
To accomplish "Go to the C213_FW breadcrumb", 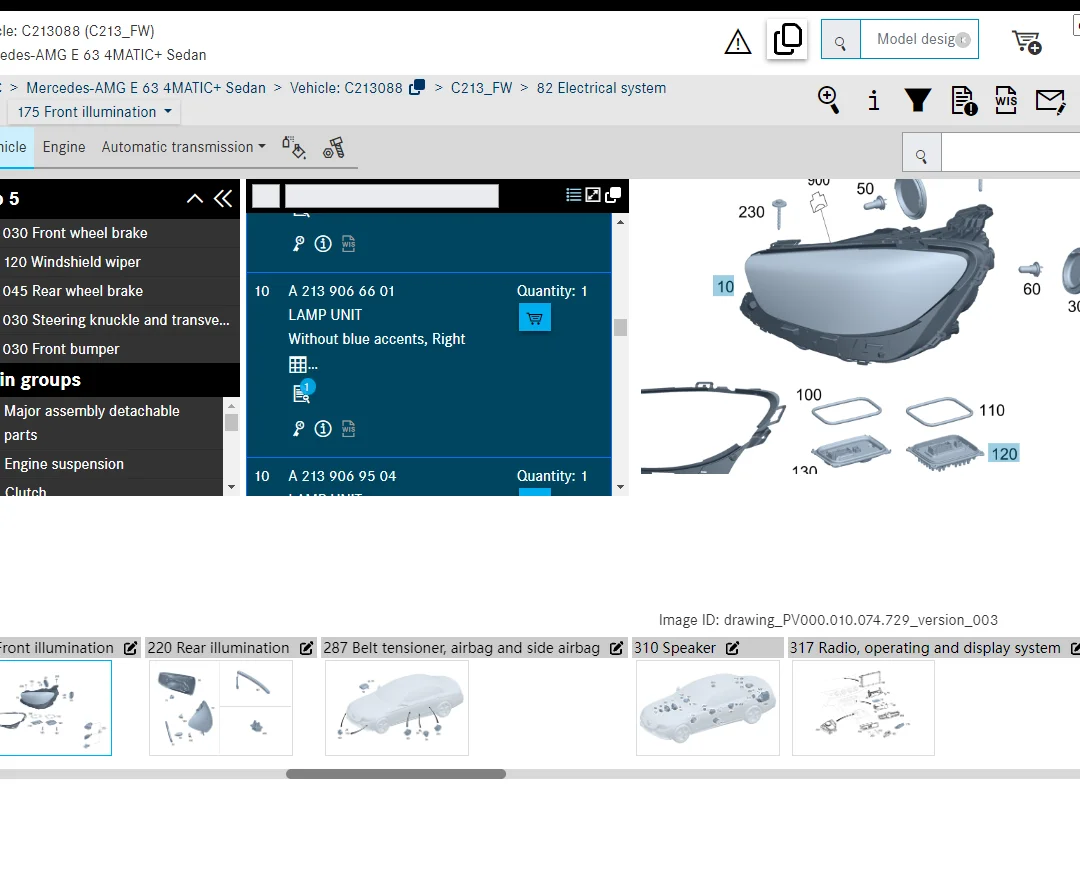I will [x=481, y=88].
